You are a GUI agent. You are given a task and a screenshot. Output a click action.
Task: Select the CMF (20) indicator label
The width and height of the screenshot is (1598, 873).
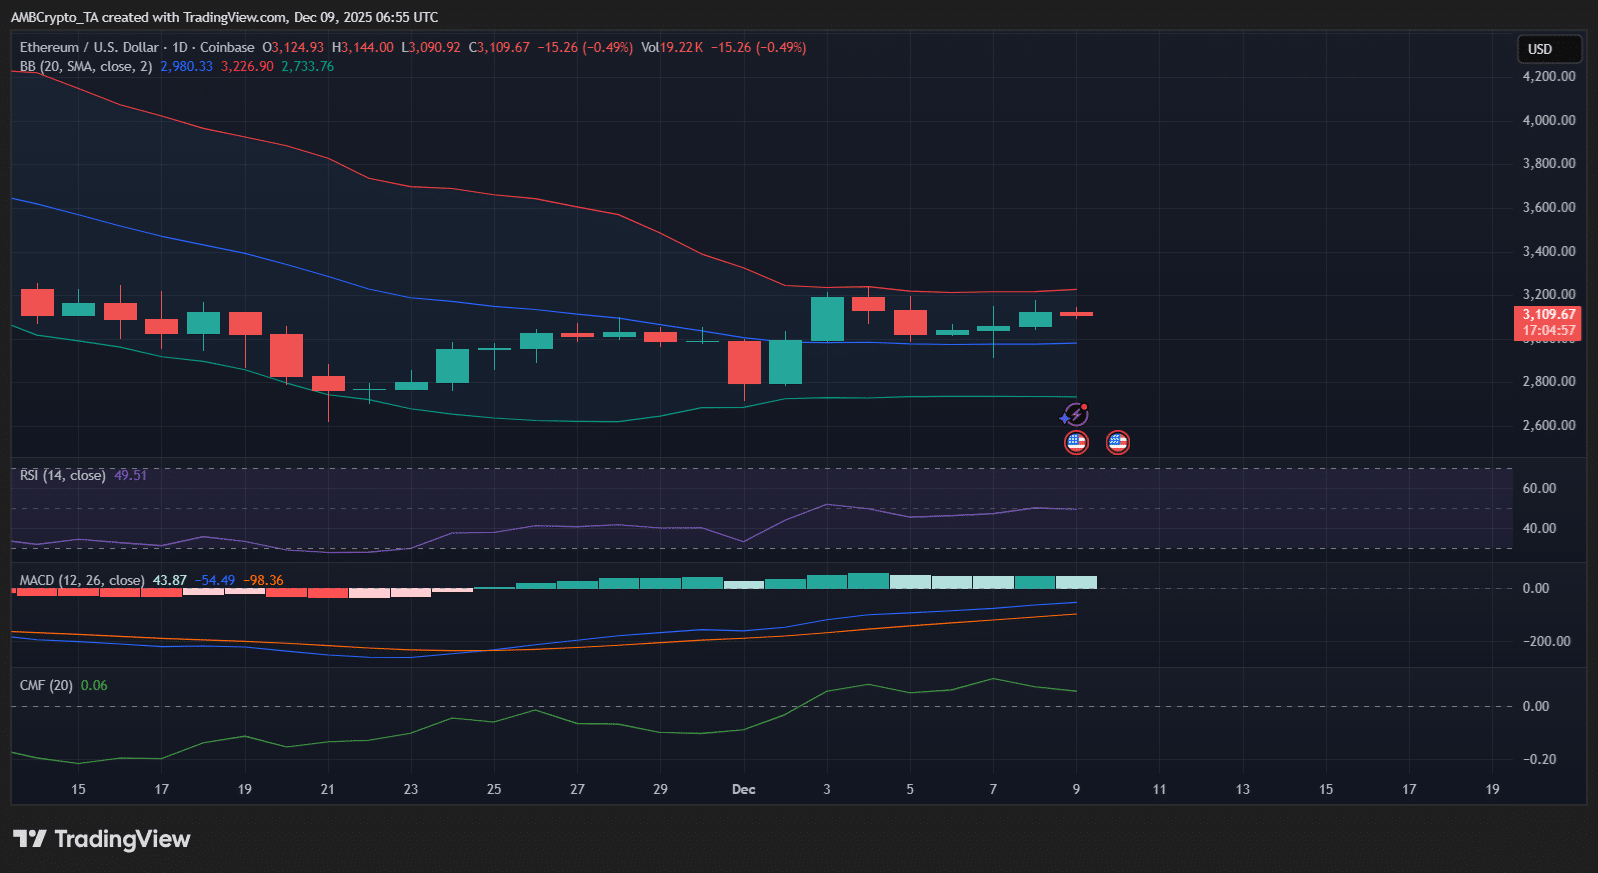click(x=46, y=685)
